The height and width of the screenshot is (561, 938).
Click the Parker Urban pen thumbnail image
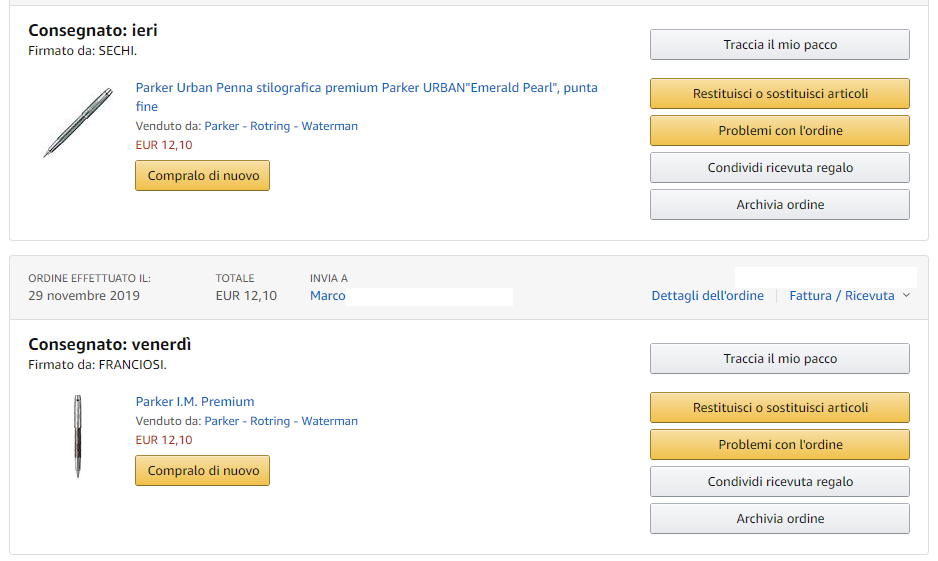78,122
